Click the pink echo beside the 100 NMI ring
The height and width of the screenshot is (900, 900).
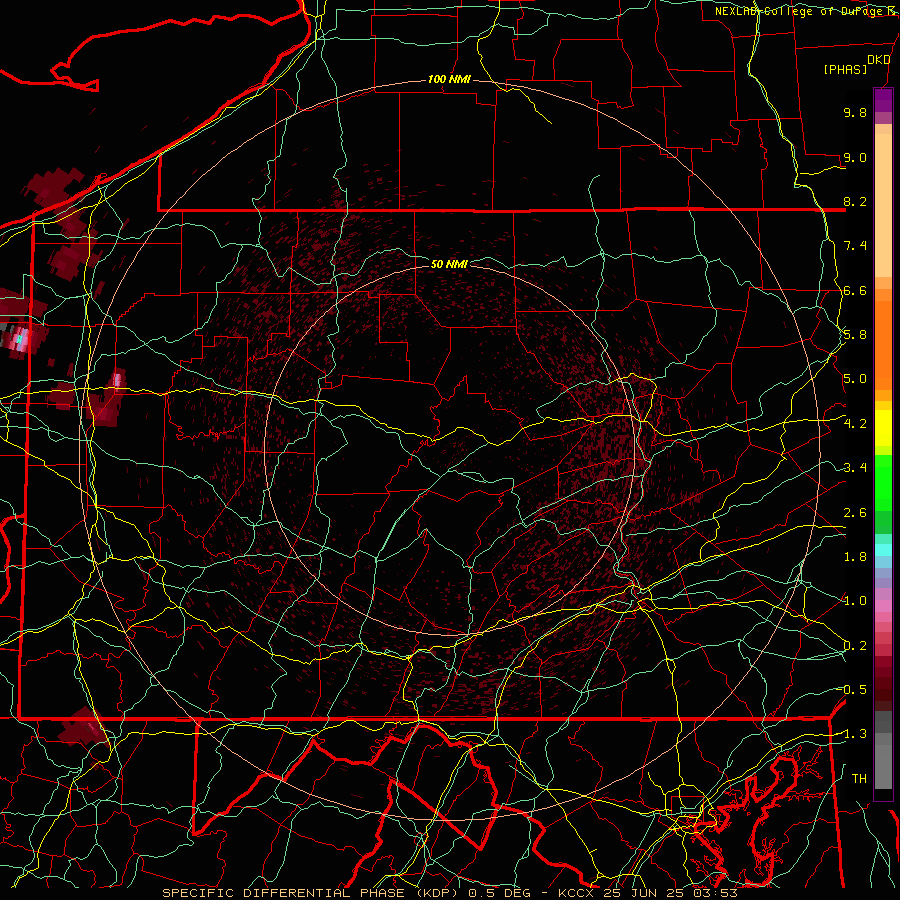click(x=117, y=381)
